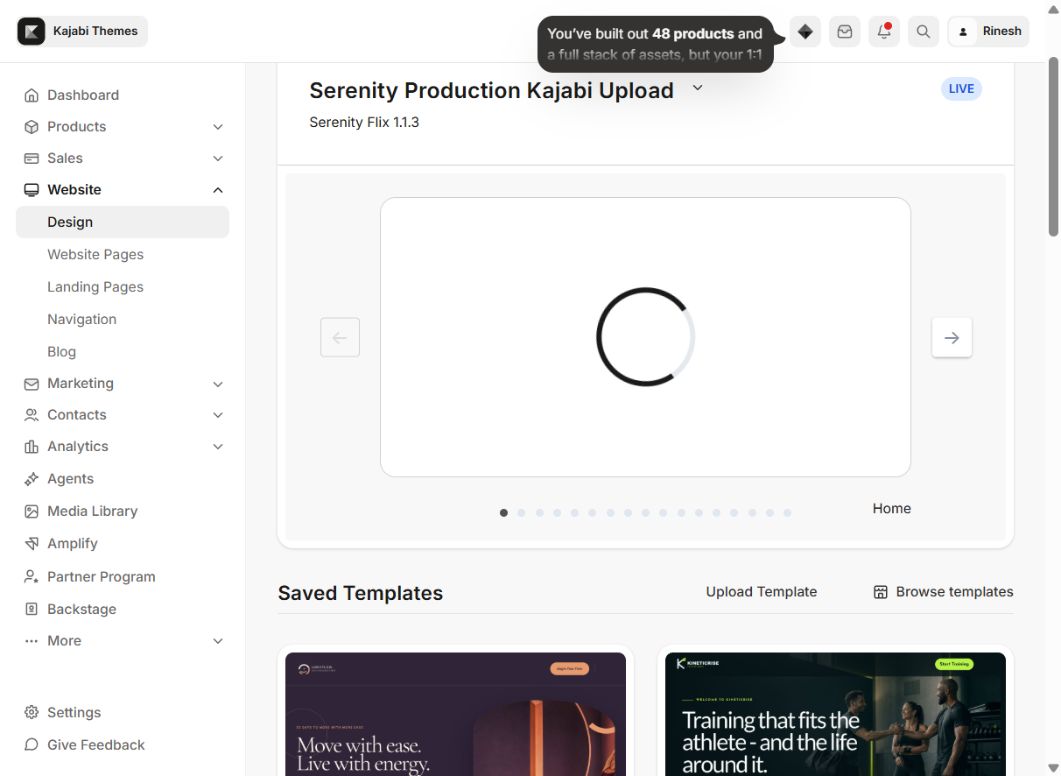Click the Products box icon
Screen dimensions: 1061x776
(31, 127)
